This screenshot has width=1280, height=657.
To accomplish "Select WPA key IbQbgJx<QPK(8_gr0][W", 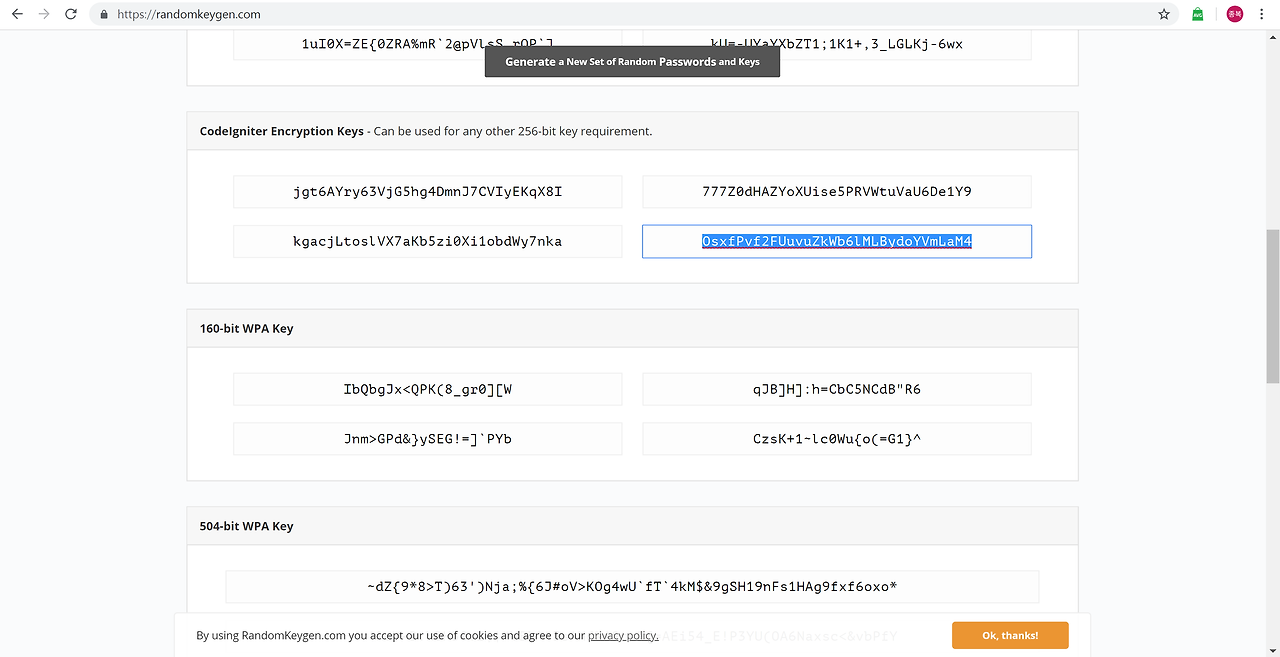I will 428,389.
